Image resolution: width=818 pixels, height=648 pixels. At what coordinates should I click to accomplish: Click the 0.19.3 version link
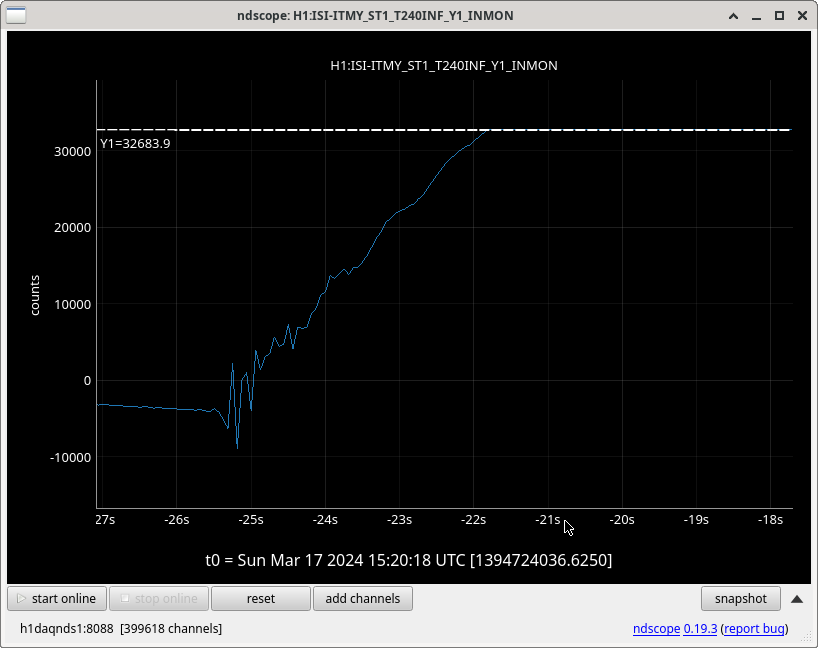700,629
